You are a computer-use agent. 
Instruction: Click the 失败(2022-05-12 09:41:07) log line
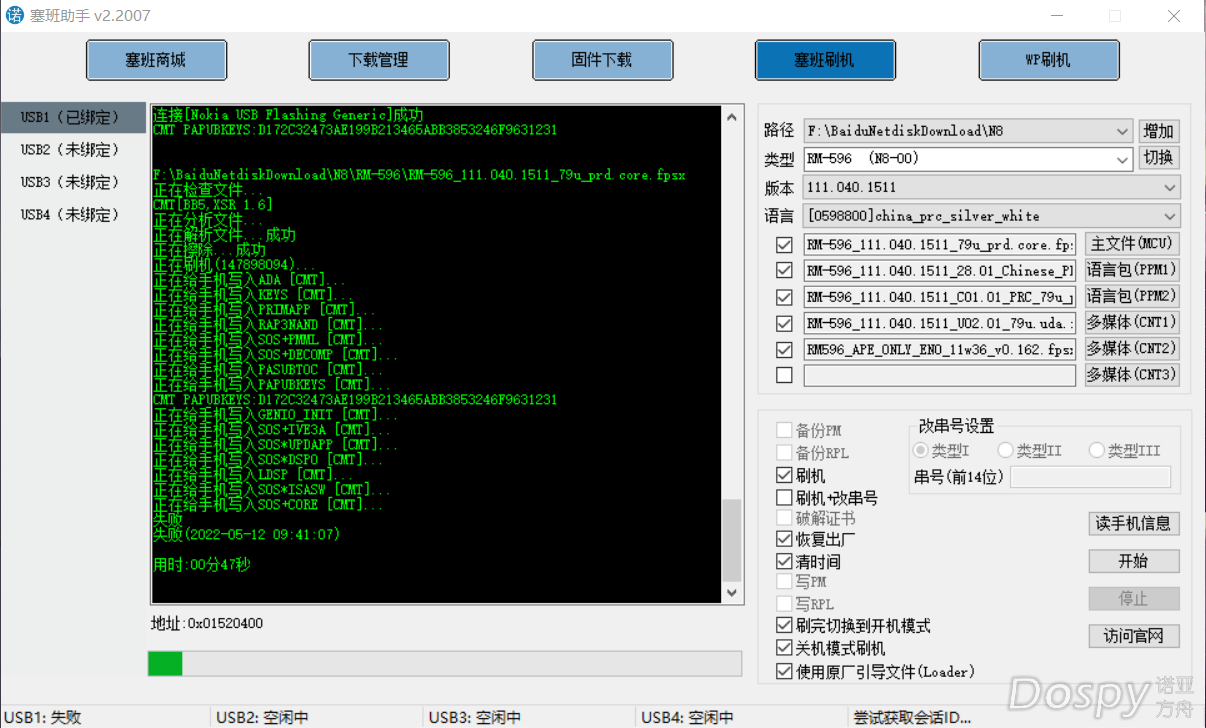point(247,535)
